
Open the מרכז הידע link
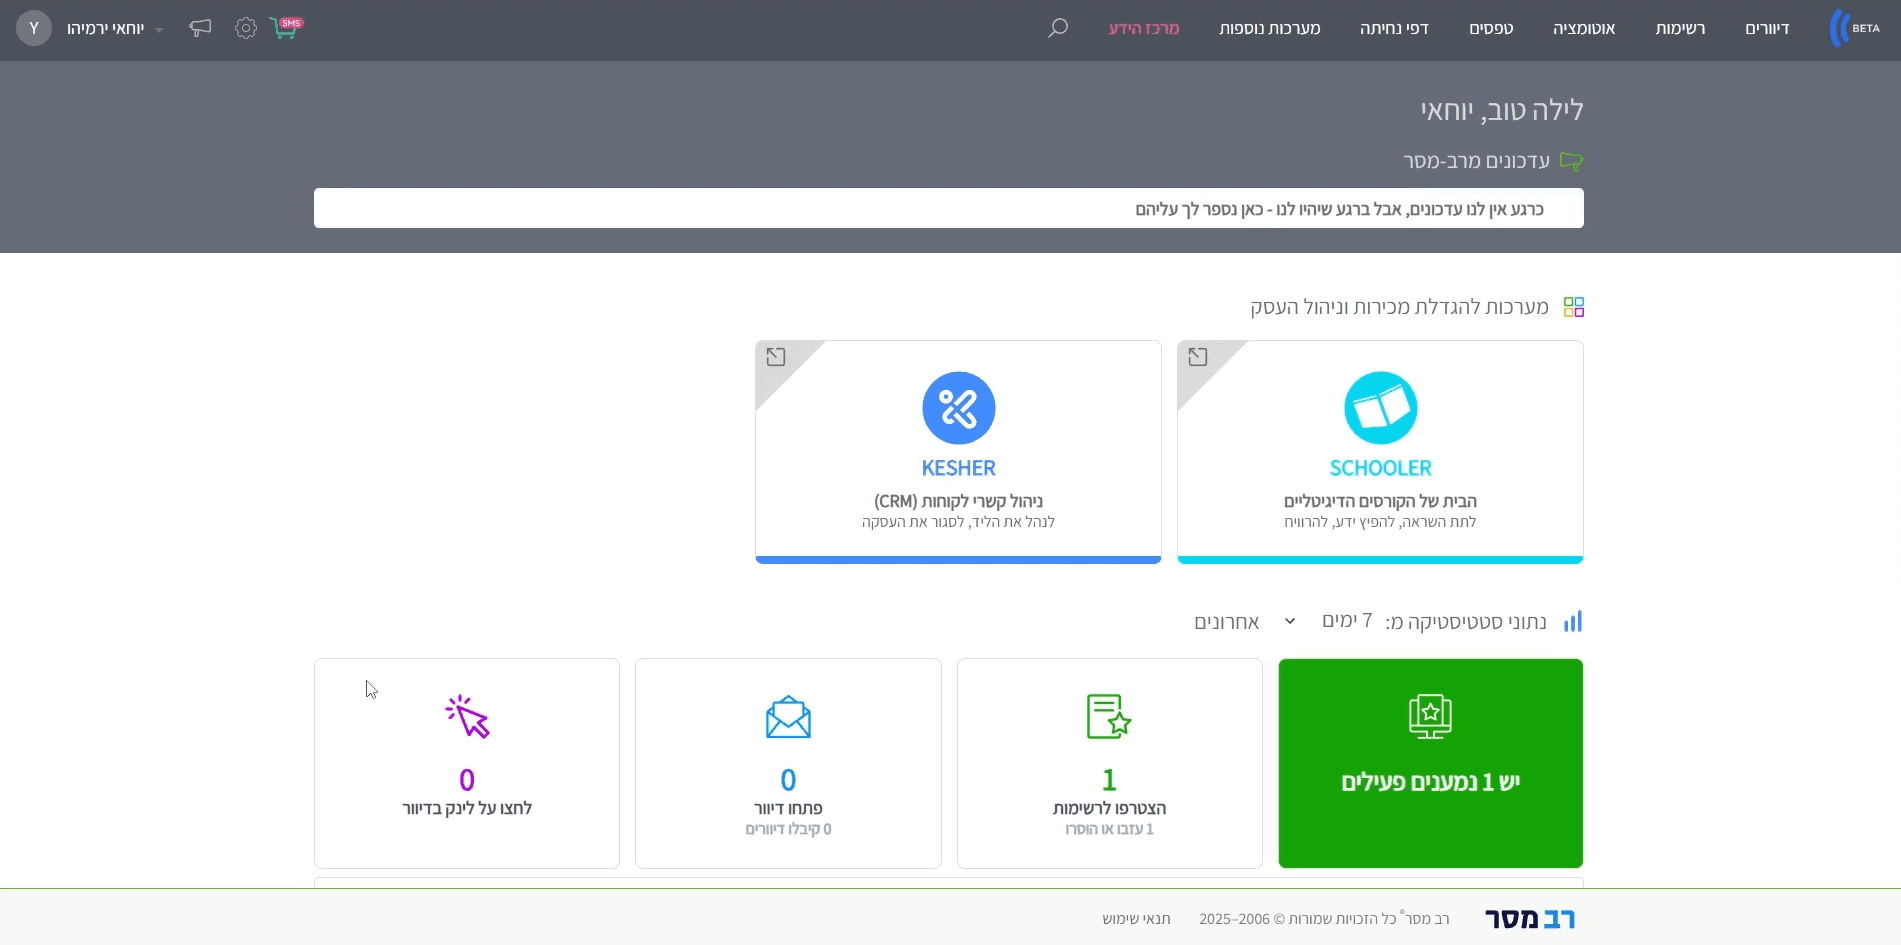point(1144,29)
